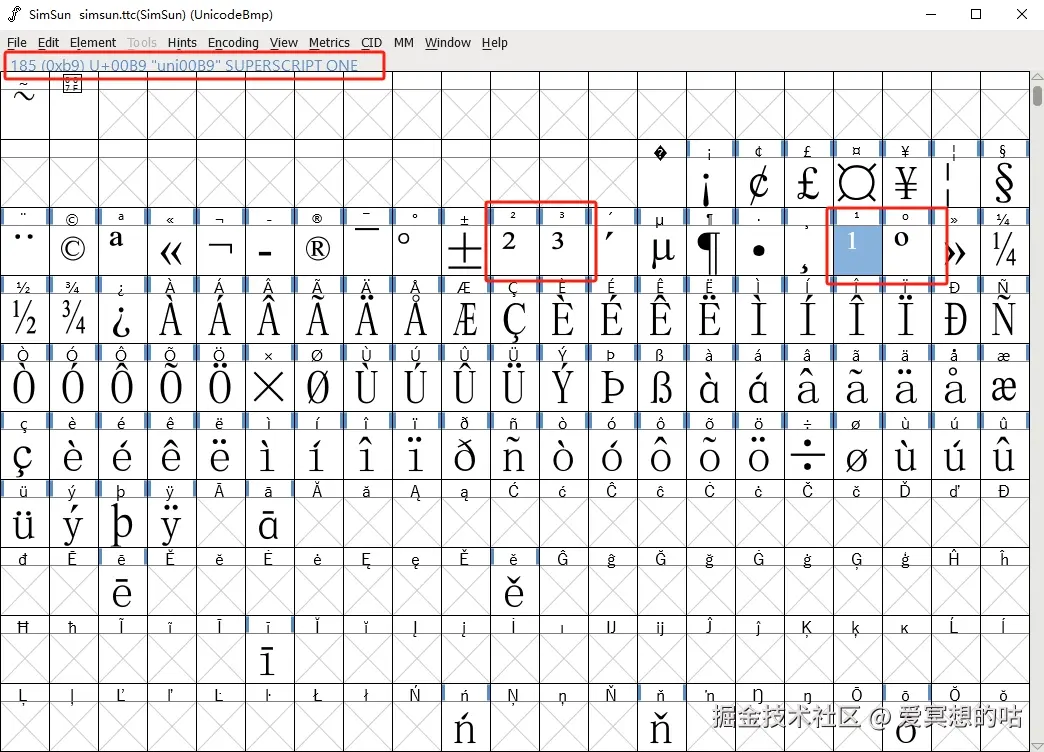This screenshot has width=1044, height=752.
Task: Select the masculine ordinal indicator glyph
Action: click(x=907, y=250)
